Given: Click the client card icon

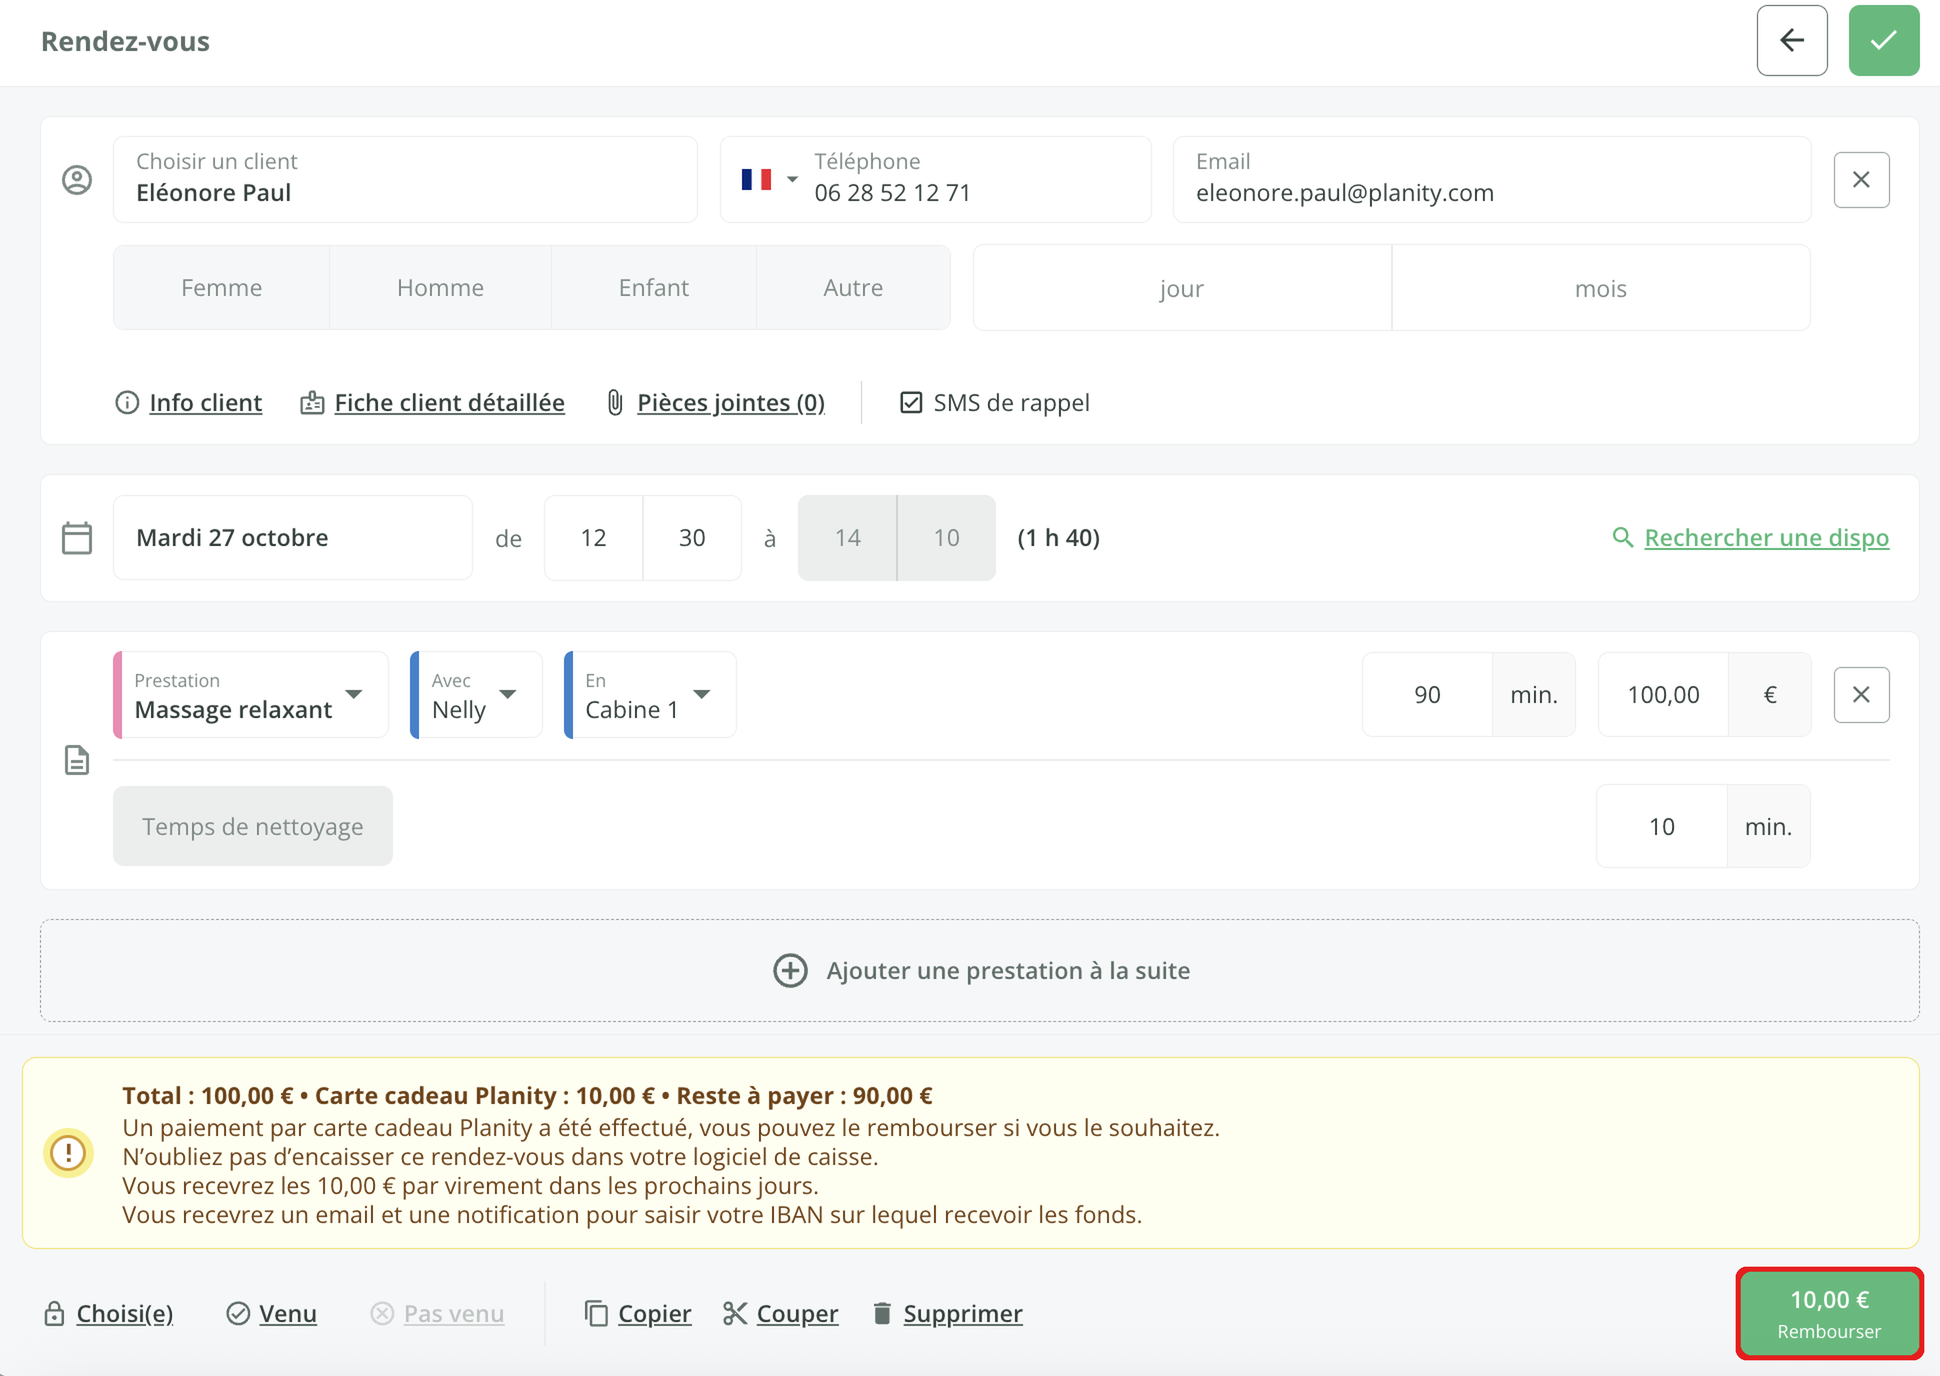Looking at the screenshot, I should point(312,402).
